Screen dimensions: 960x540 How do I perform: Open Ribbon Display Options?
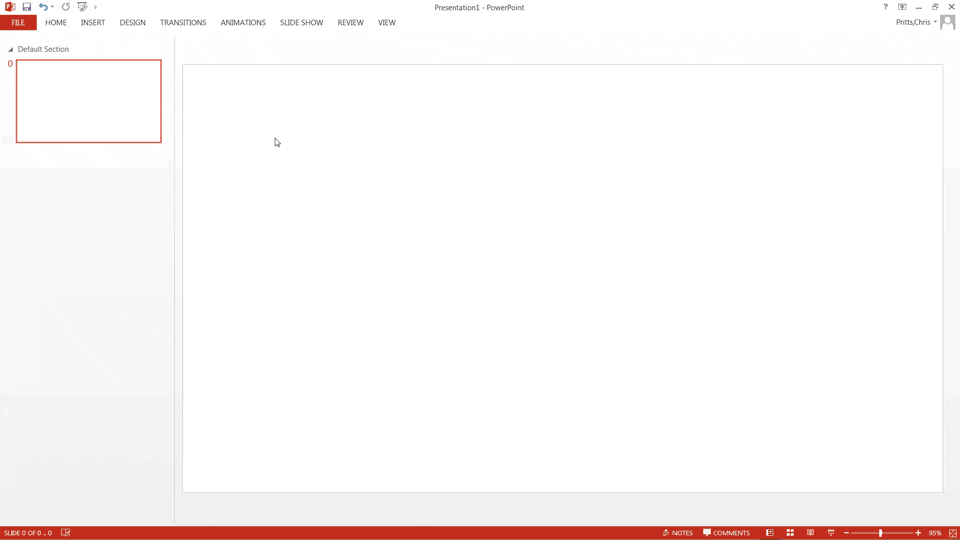(902, 7)
